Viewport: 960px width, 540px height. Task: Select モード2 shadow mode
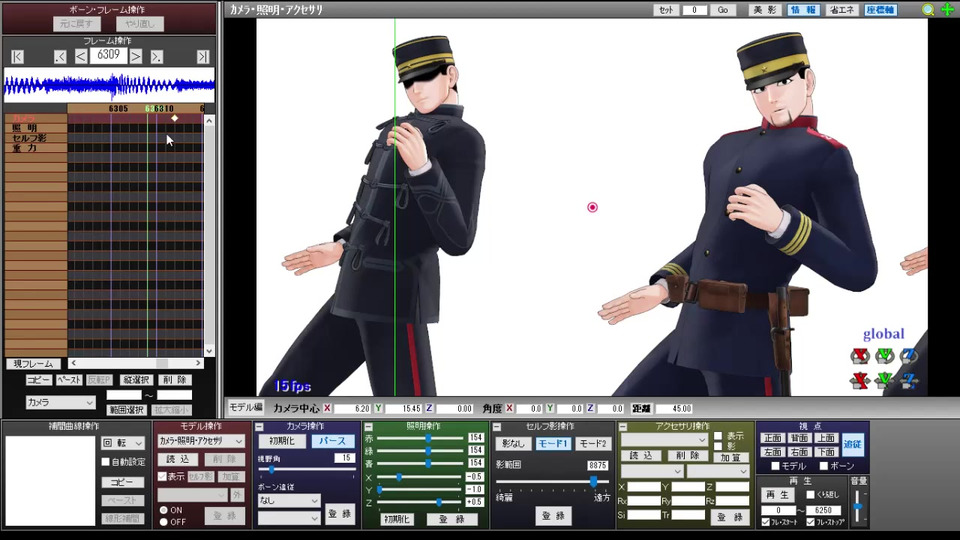tap(593, 443)
